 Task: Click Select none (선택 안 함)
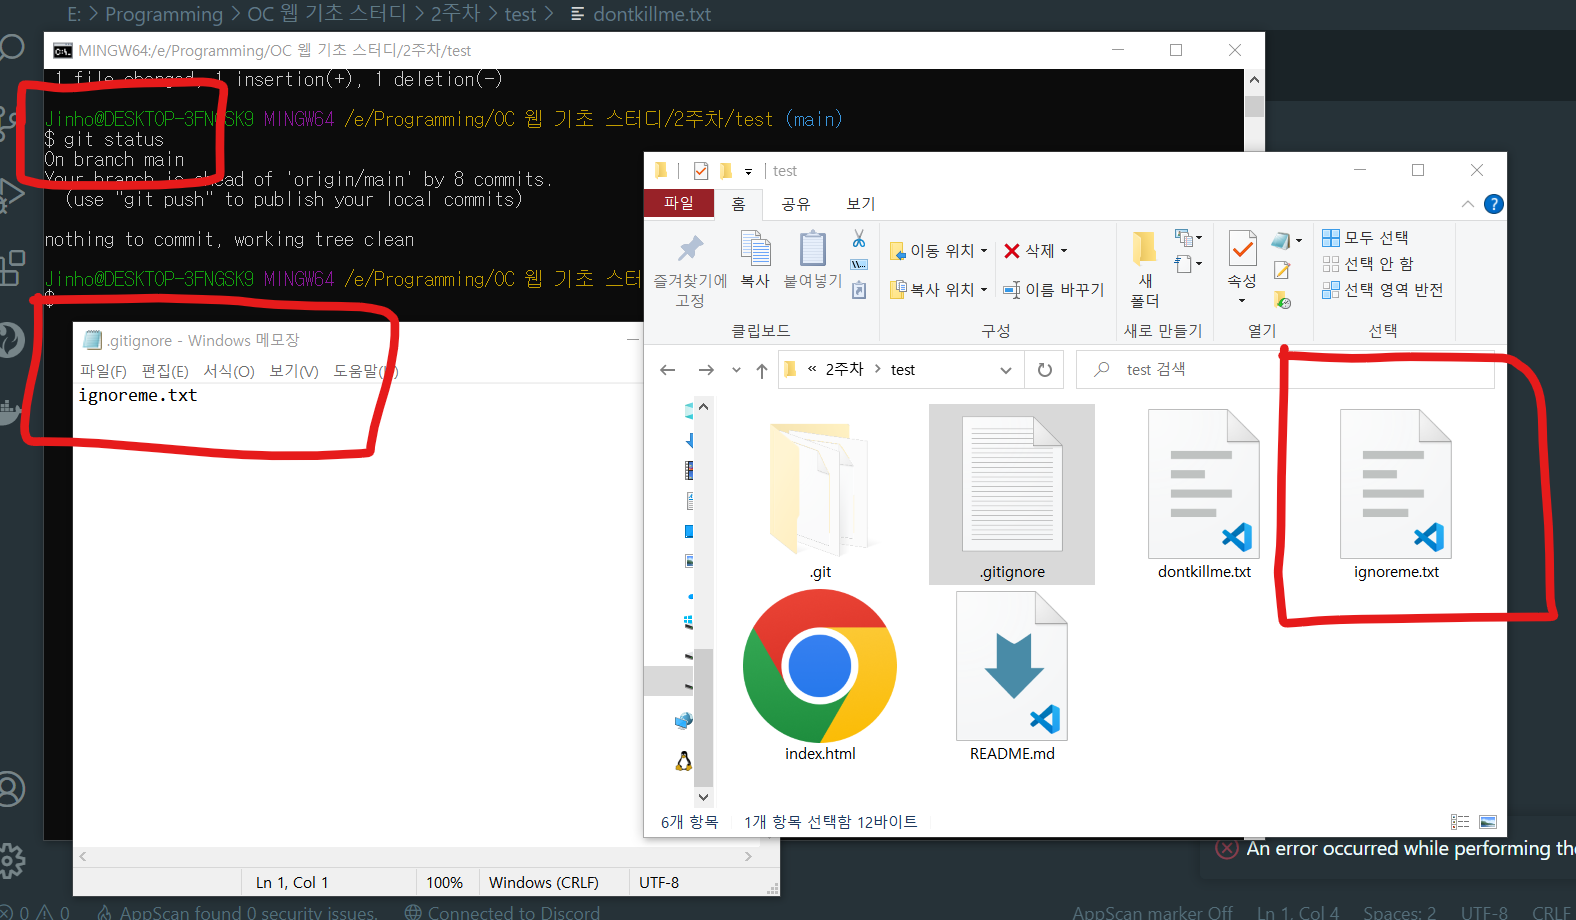(x=1368, y=264)
